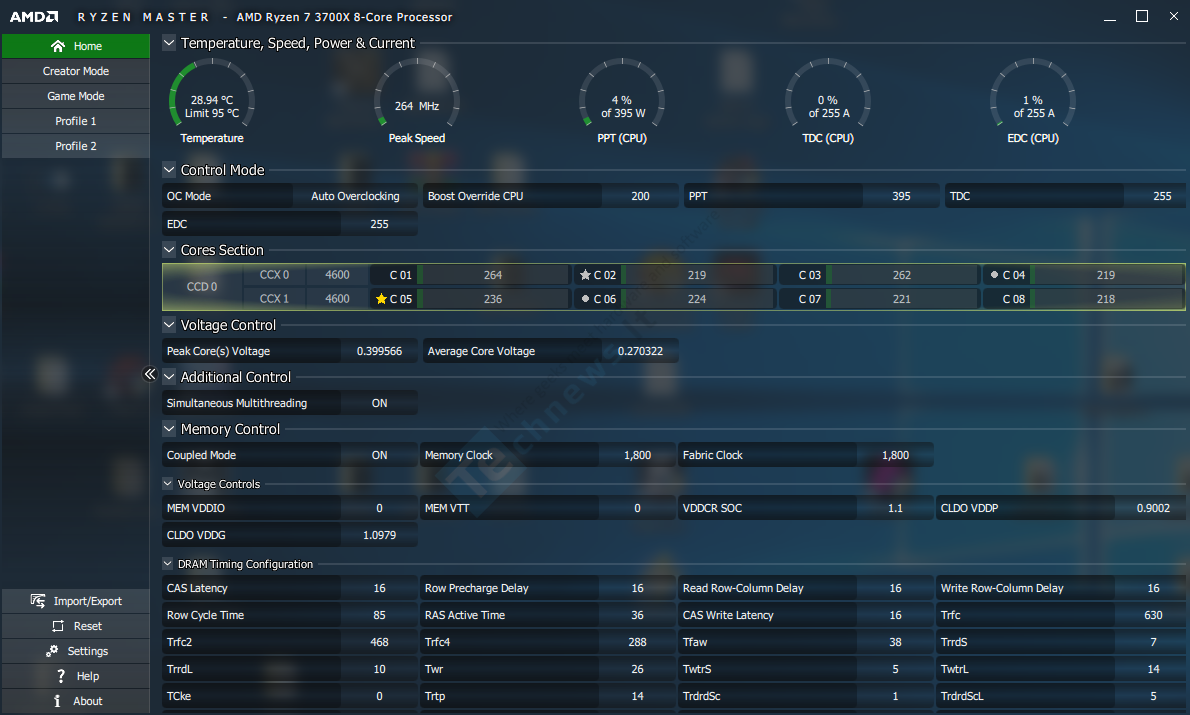This screenshot has height=715, width=1190.
Task: Click the Reset button
Action: pyautogui.click(x=76, y=626)
